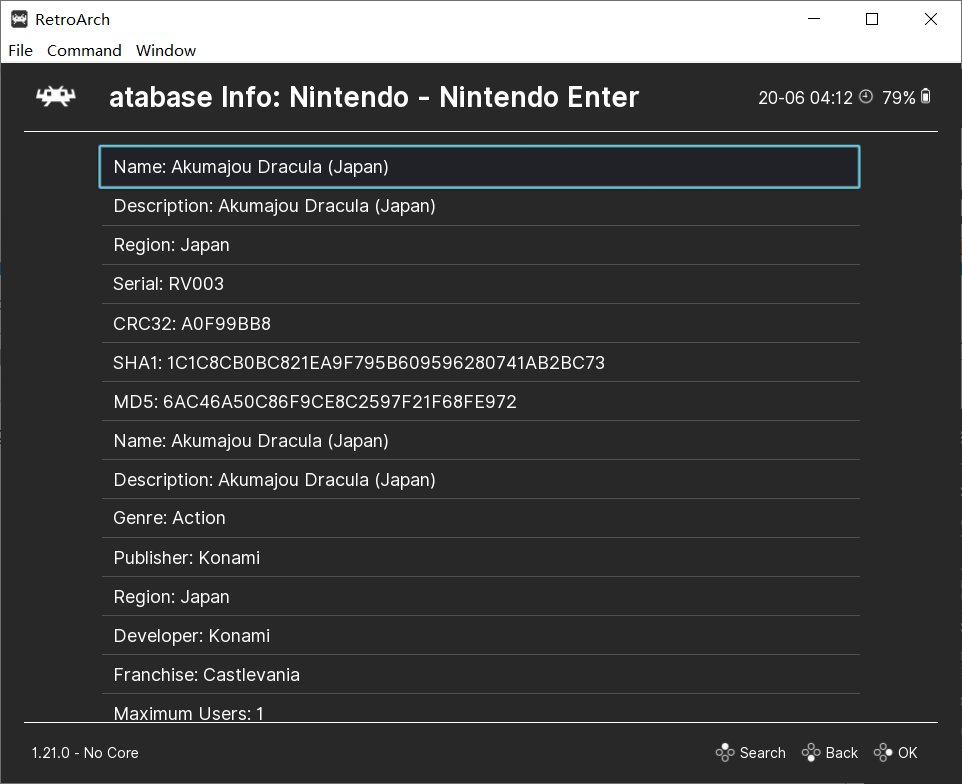
Task: Open the Window menu
Action: (166, 50)
